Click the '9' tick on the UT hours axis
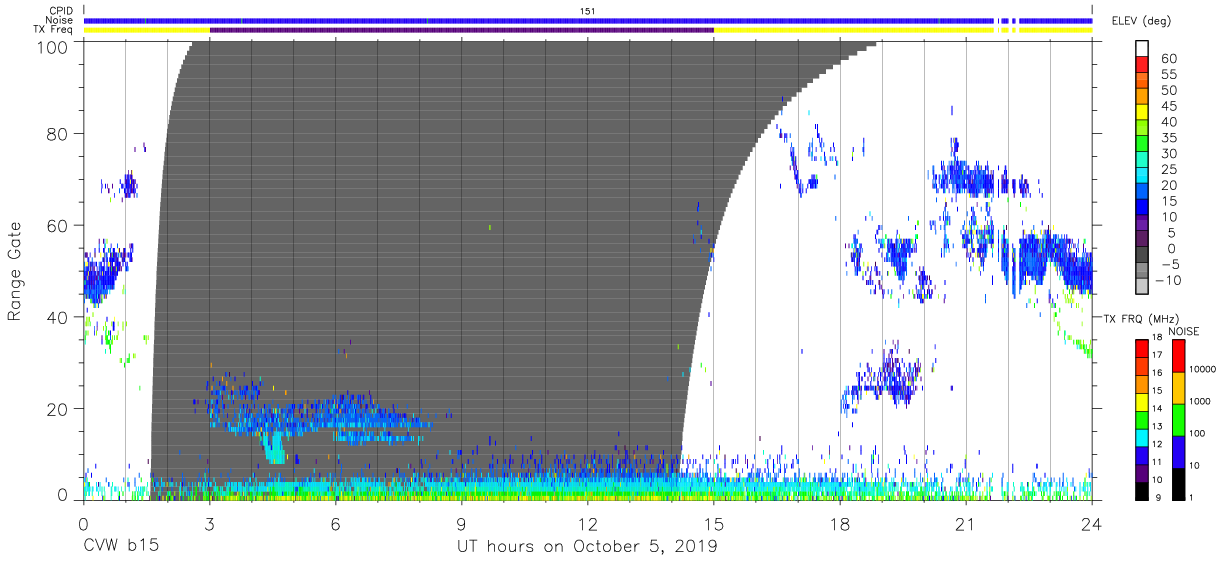Image resolution: width=1228 pixels, height=567 pixels. pos(462,523)
